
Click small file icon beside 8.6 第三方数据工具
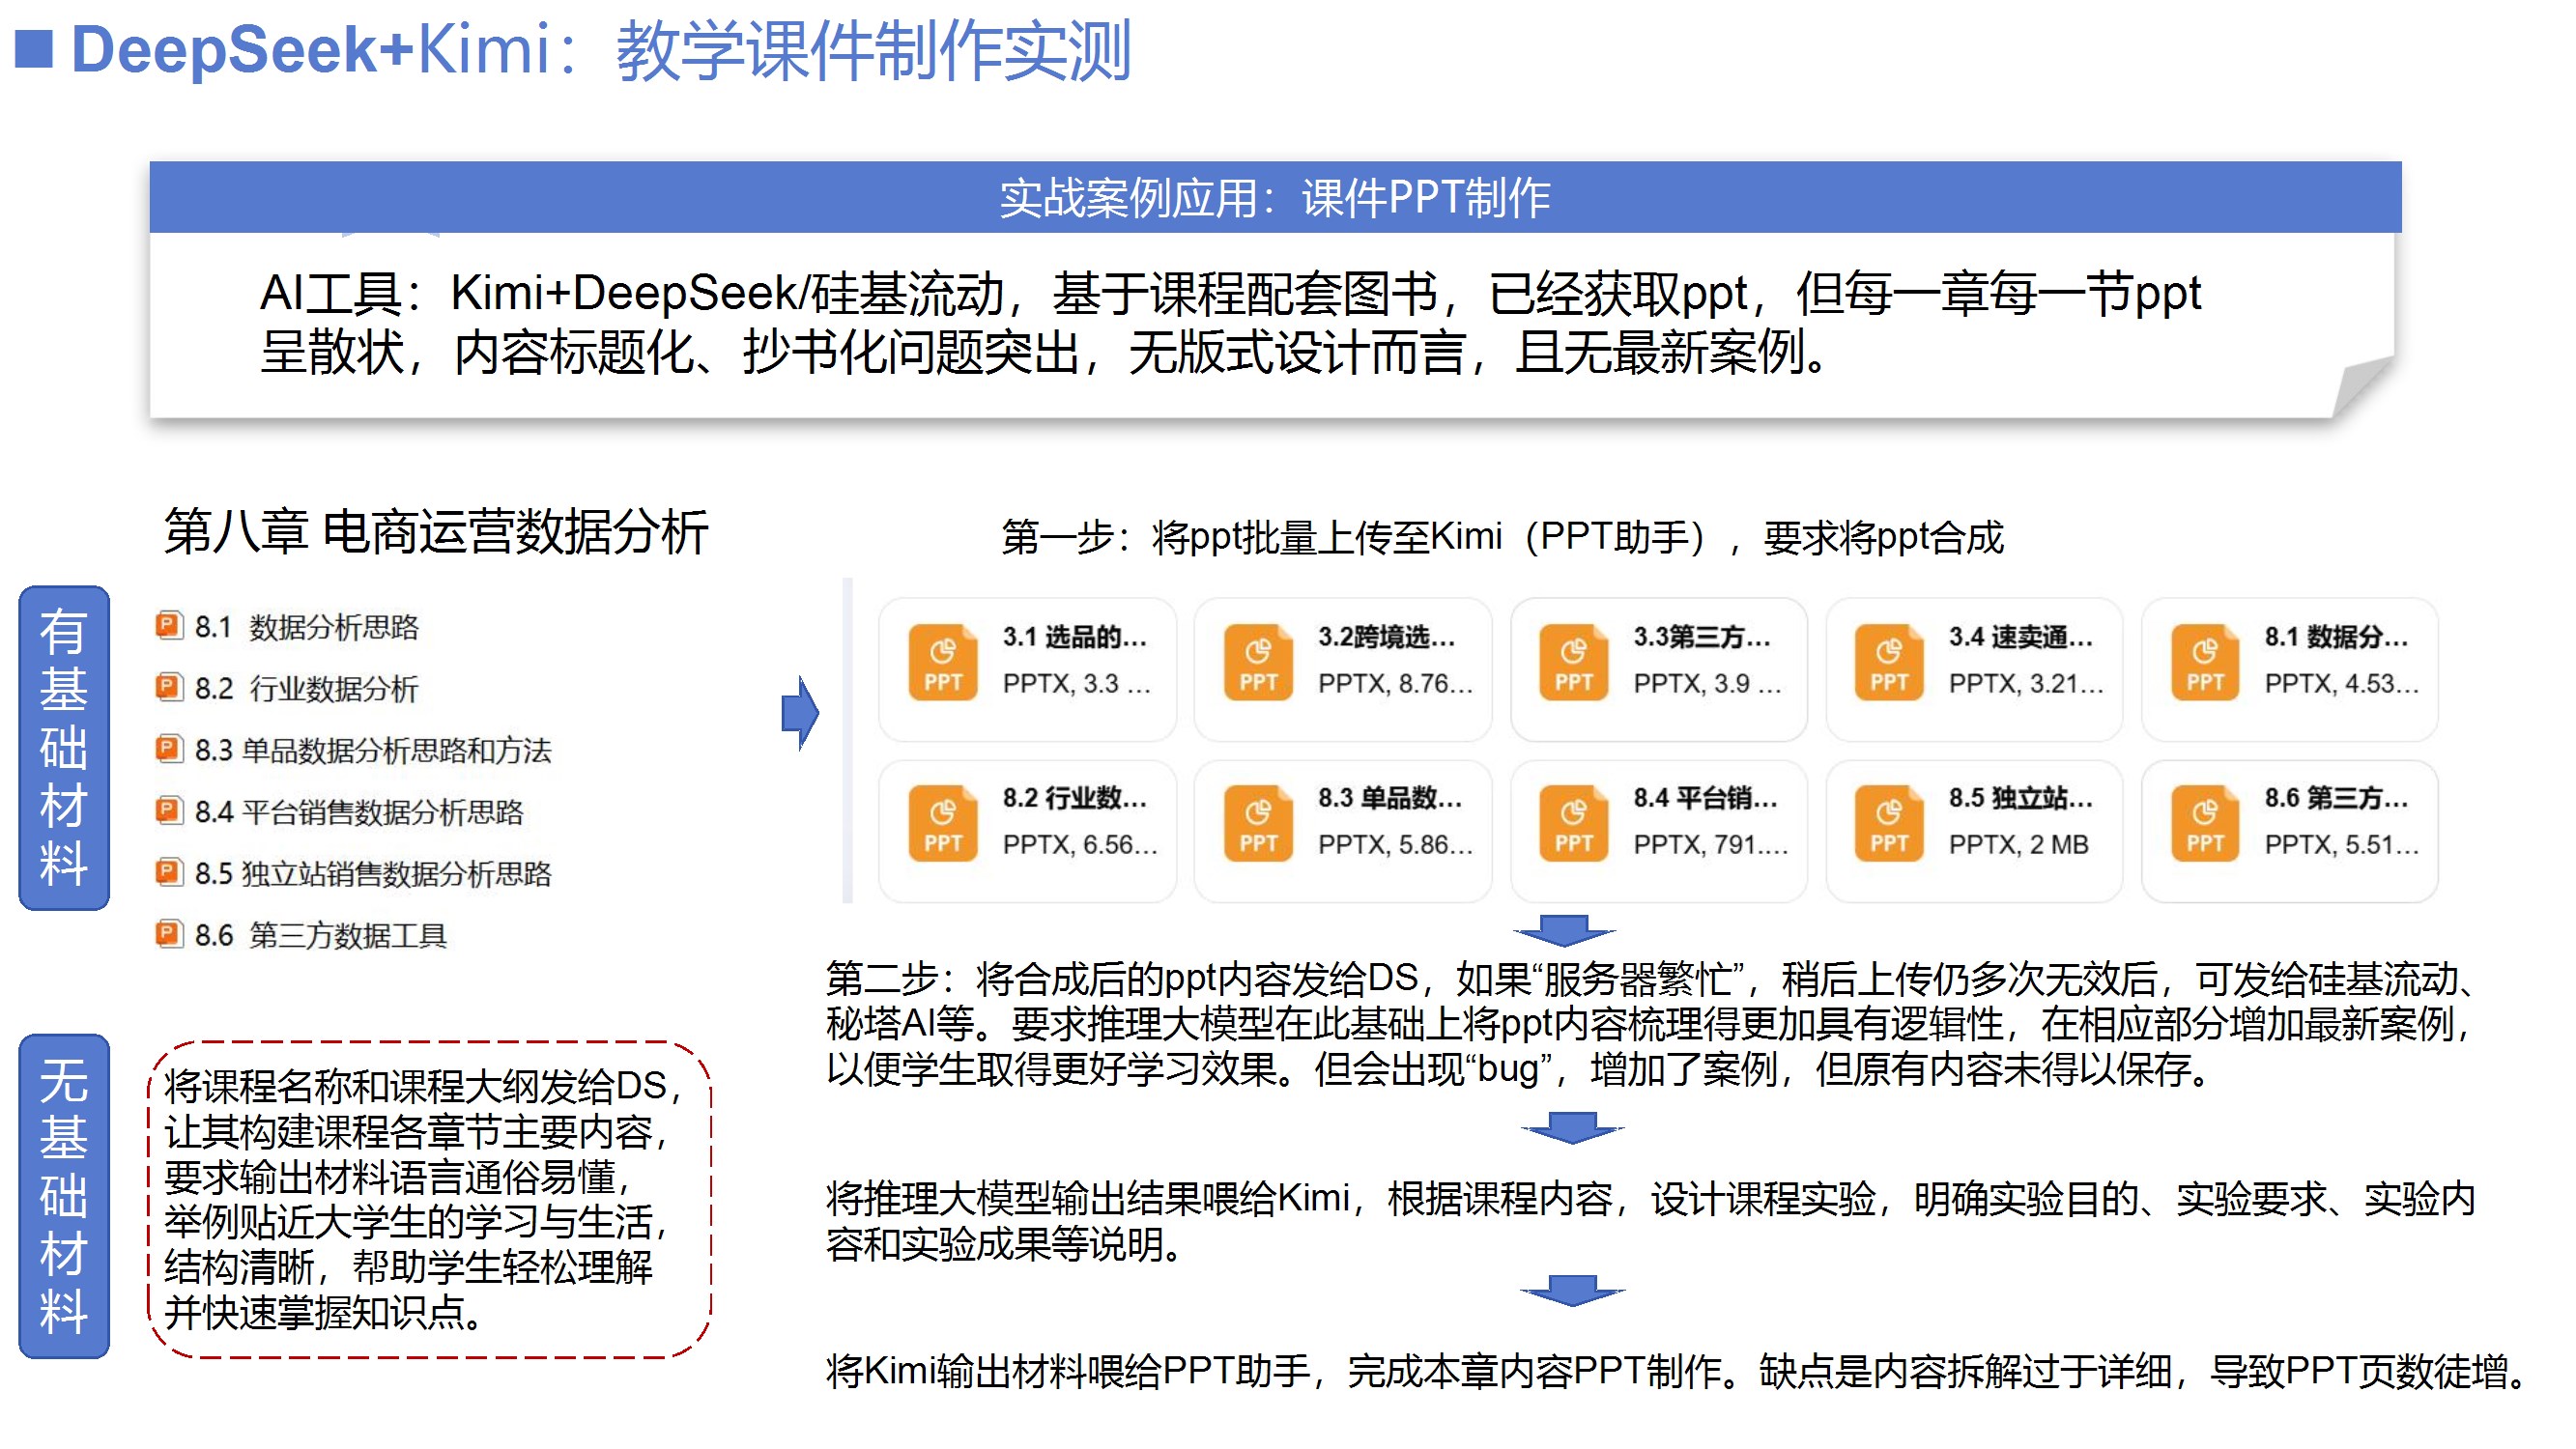(x=168, y=935)
